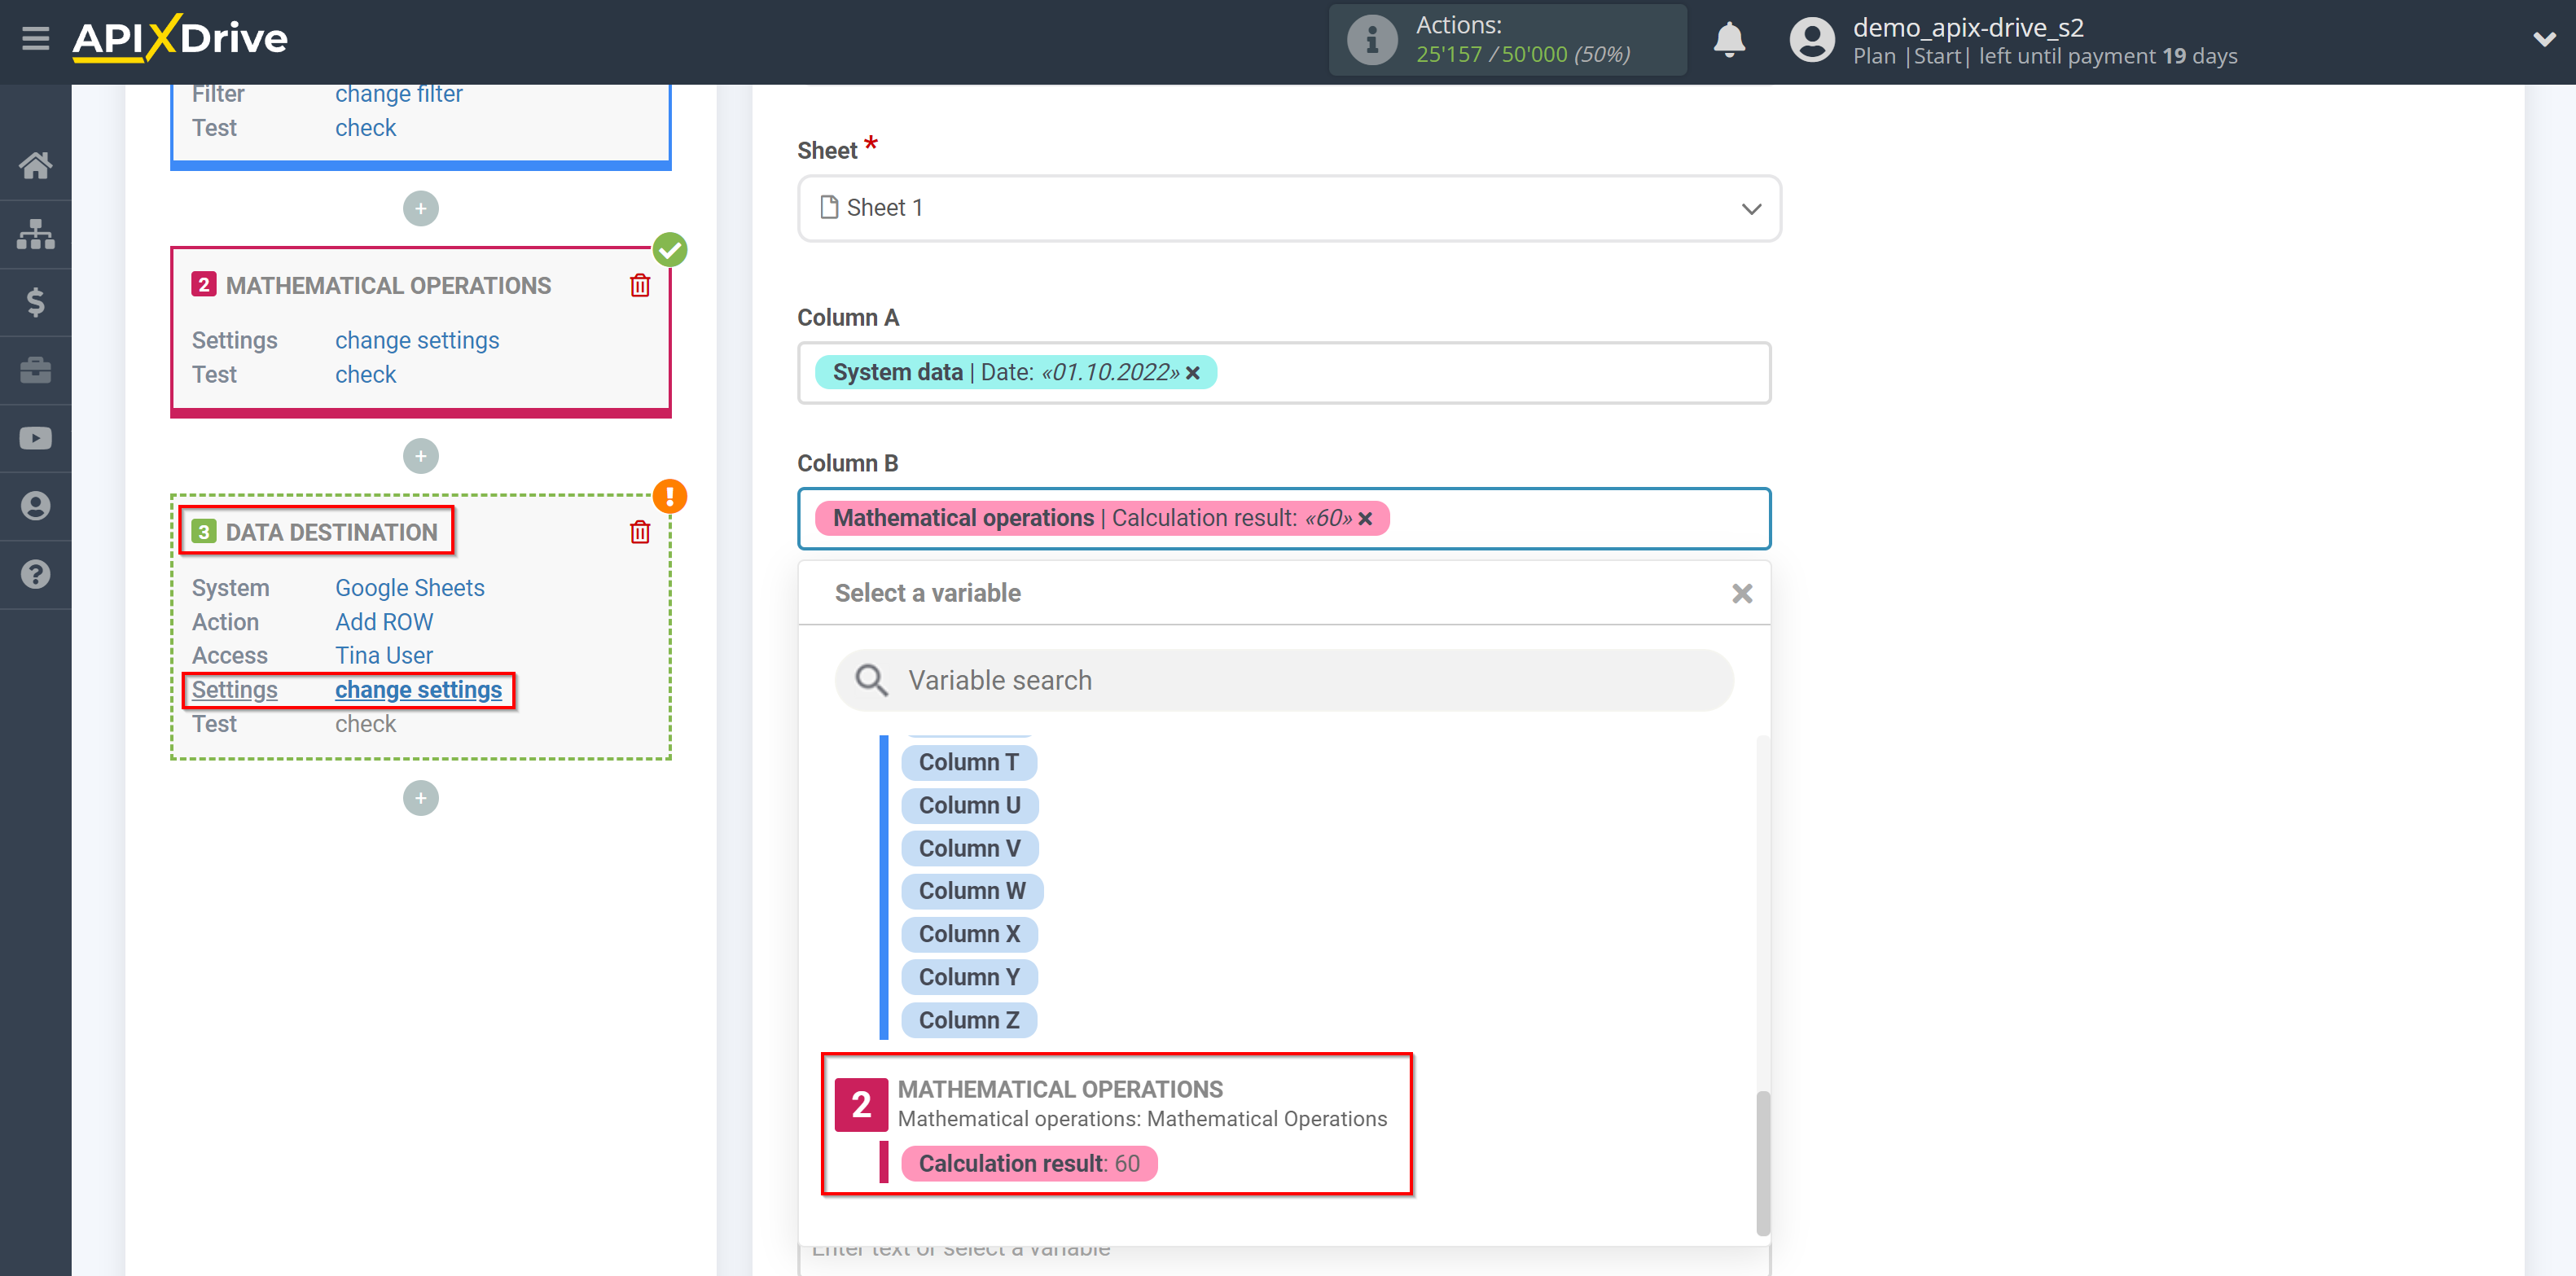Go to Home in sidebar
The width and height of the screenshot is (2576, 1276).
pyautogui.click(x=36, y=165)
